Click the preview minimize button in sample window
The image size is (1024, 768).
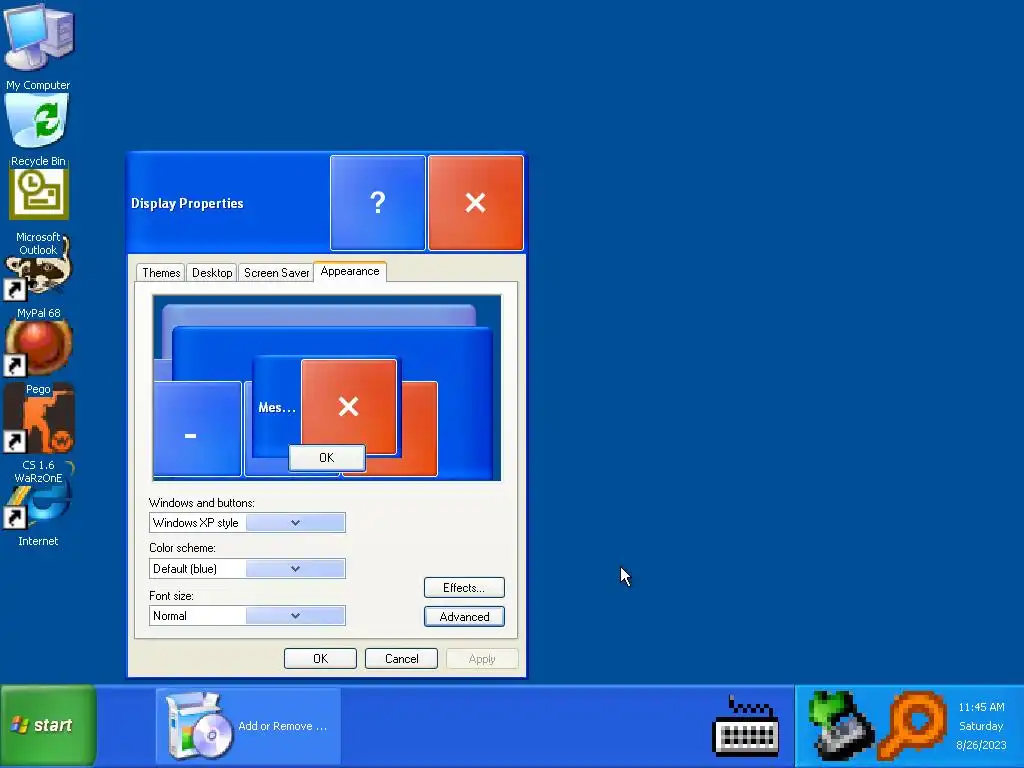tap(197, 429)
